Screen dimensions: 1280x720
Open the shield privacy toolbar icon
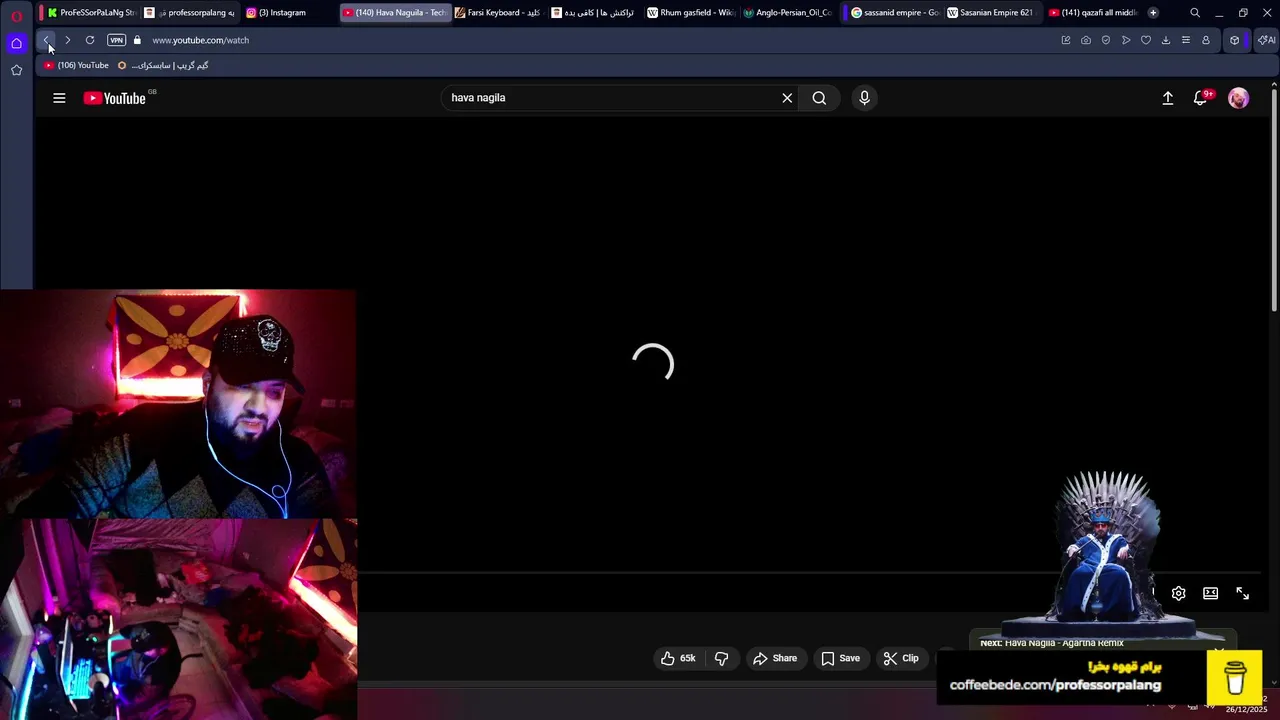coord(1106,40)
